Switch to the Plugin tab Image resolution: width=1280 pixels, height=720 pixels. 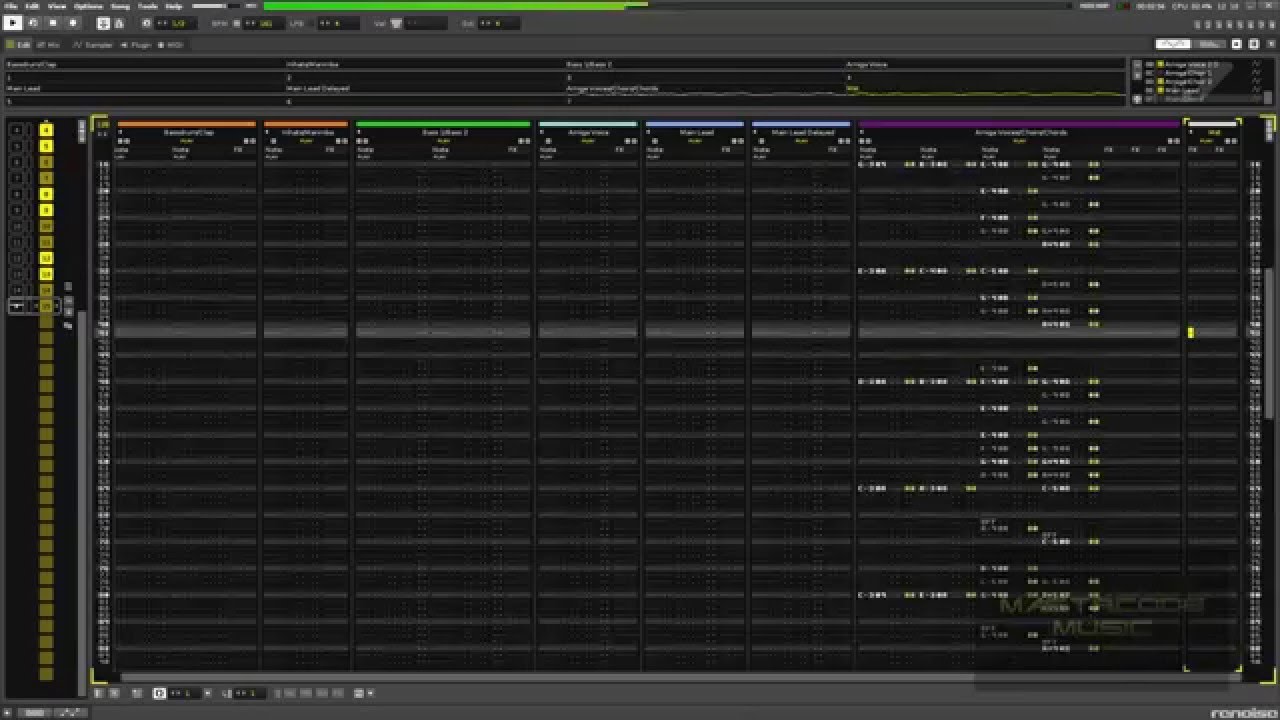pos(136,45)
